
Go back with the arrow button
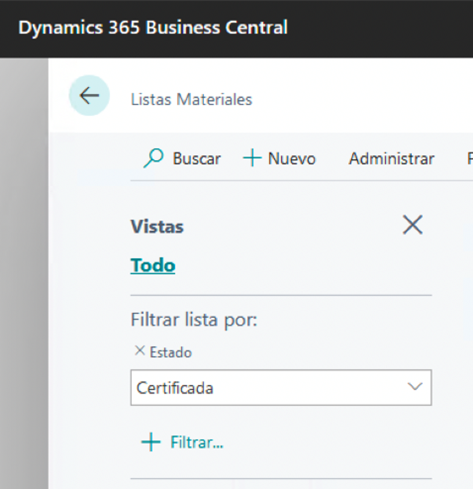[x=89, y=96]
